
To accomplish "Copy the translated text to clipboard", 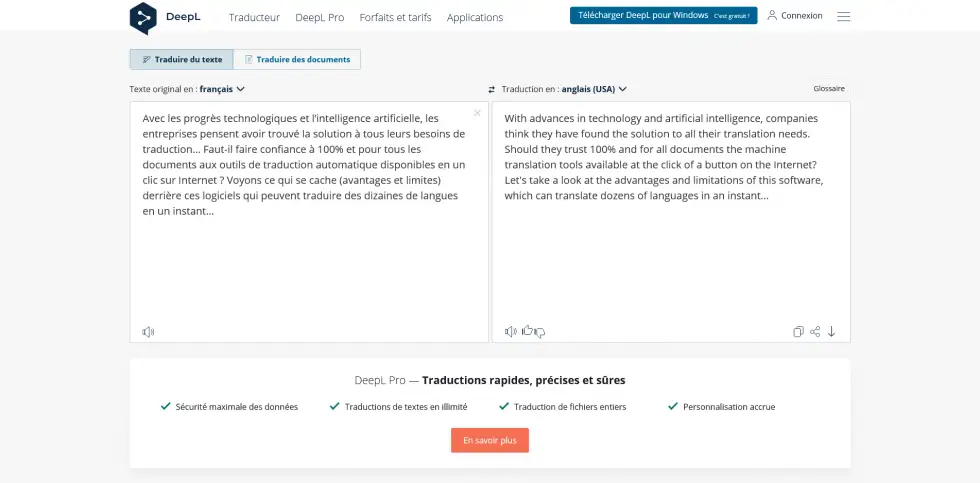I will [x=798, y=332].
